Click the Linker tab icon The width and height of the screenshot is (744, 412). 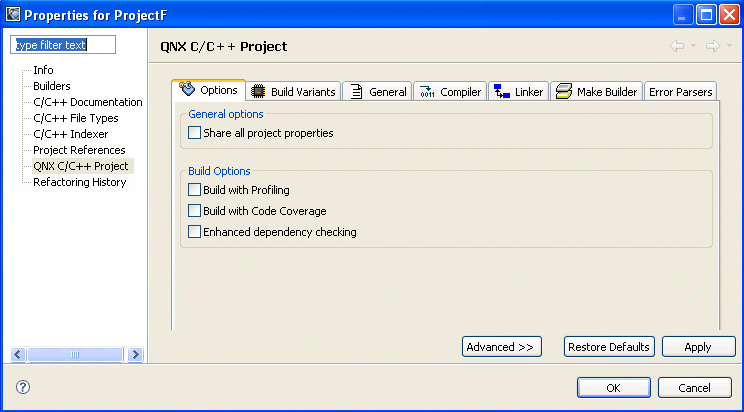point(502,92)
